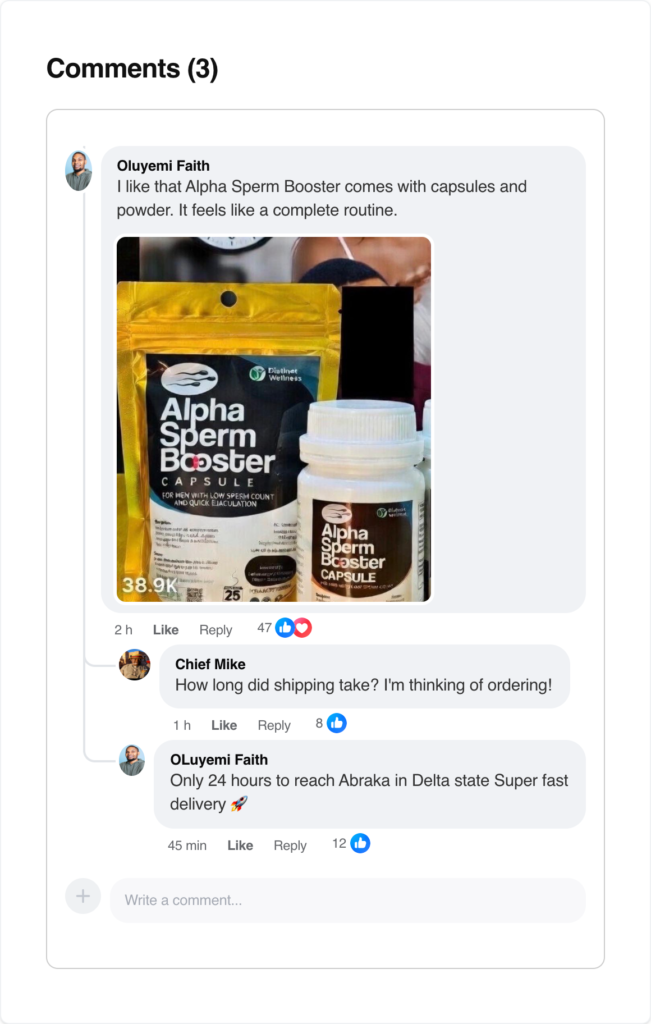Click the blue thumbs-up reaction next to 47
The image size is (651, 1024).
(x=285, y=628)
